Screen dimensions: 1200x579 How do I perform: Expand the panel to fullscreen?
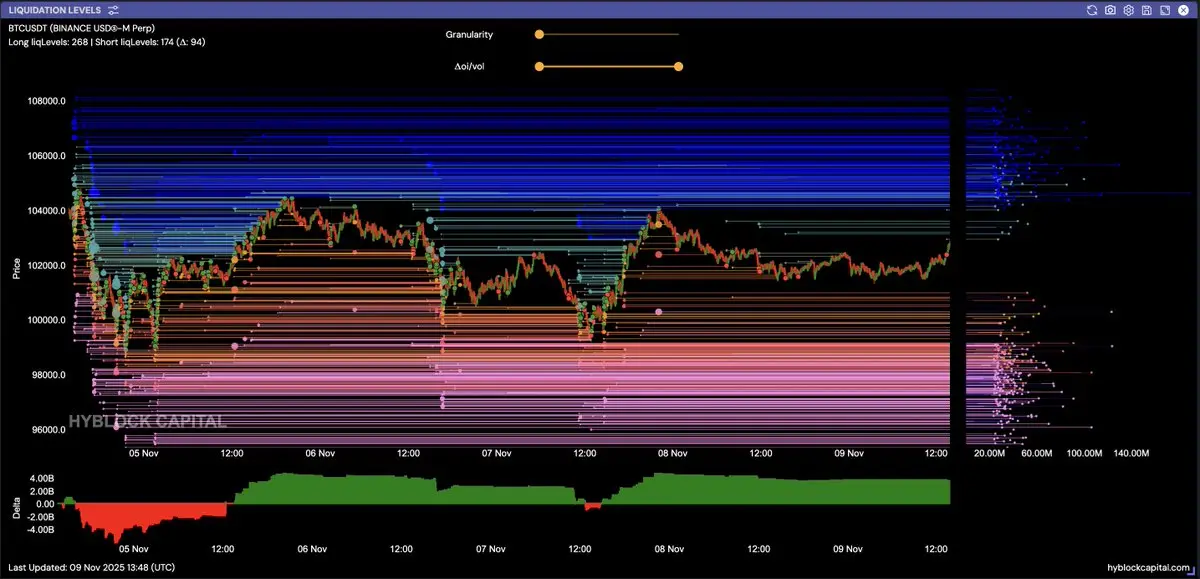click(1164, 10)
